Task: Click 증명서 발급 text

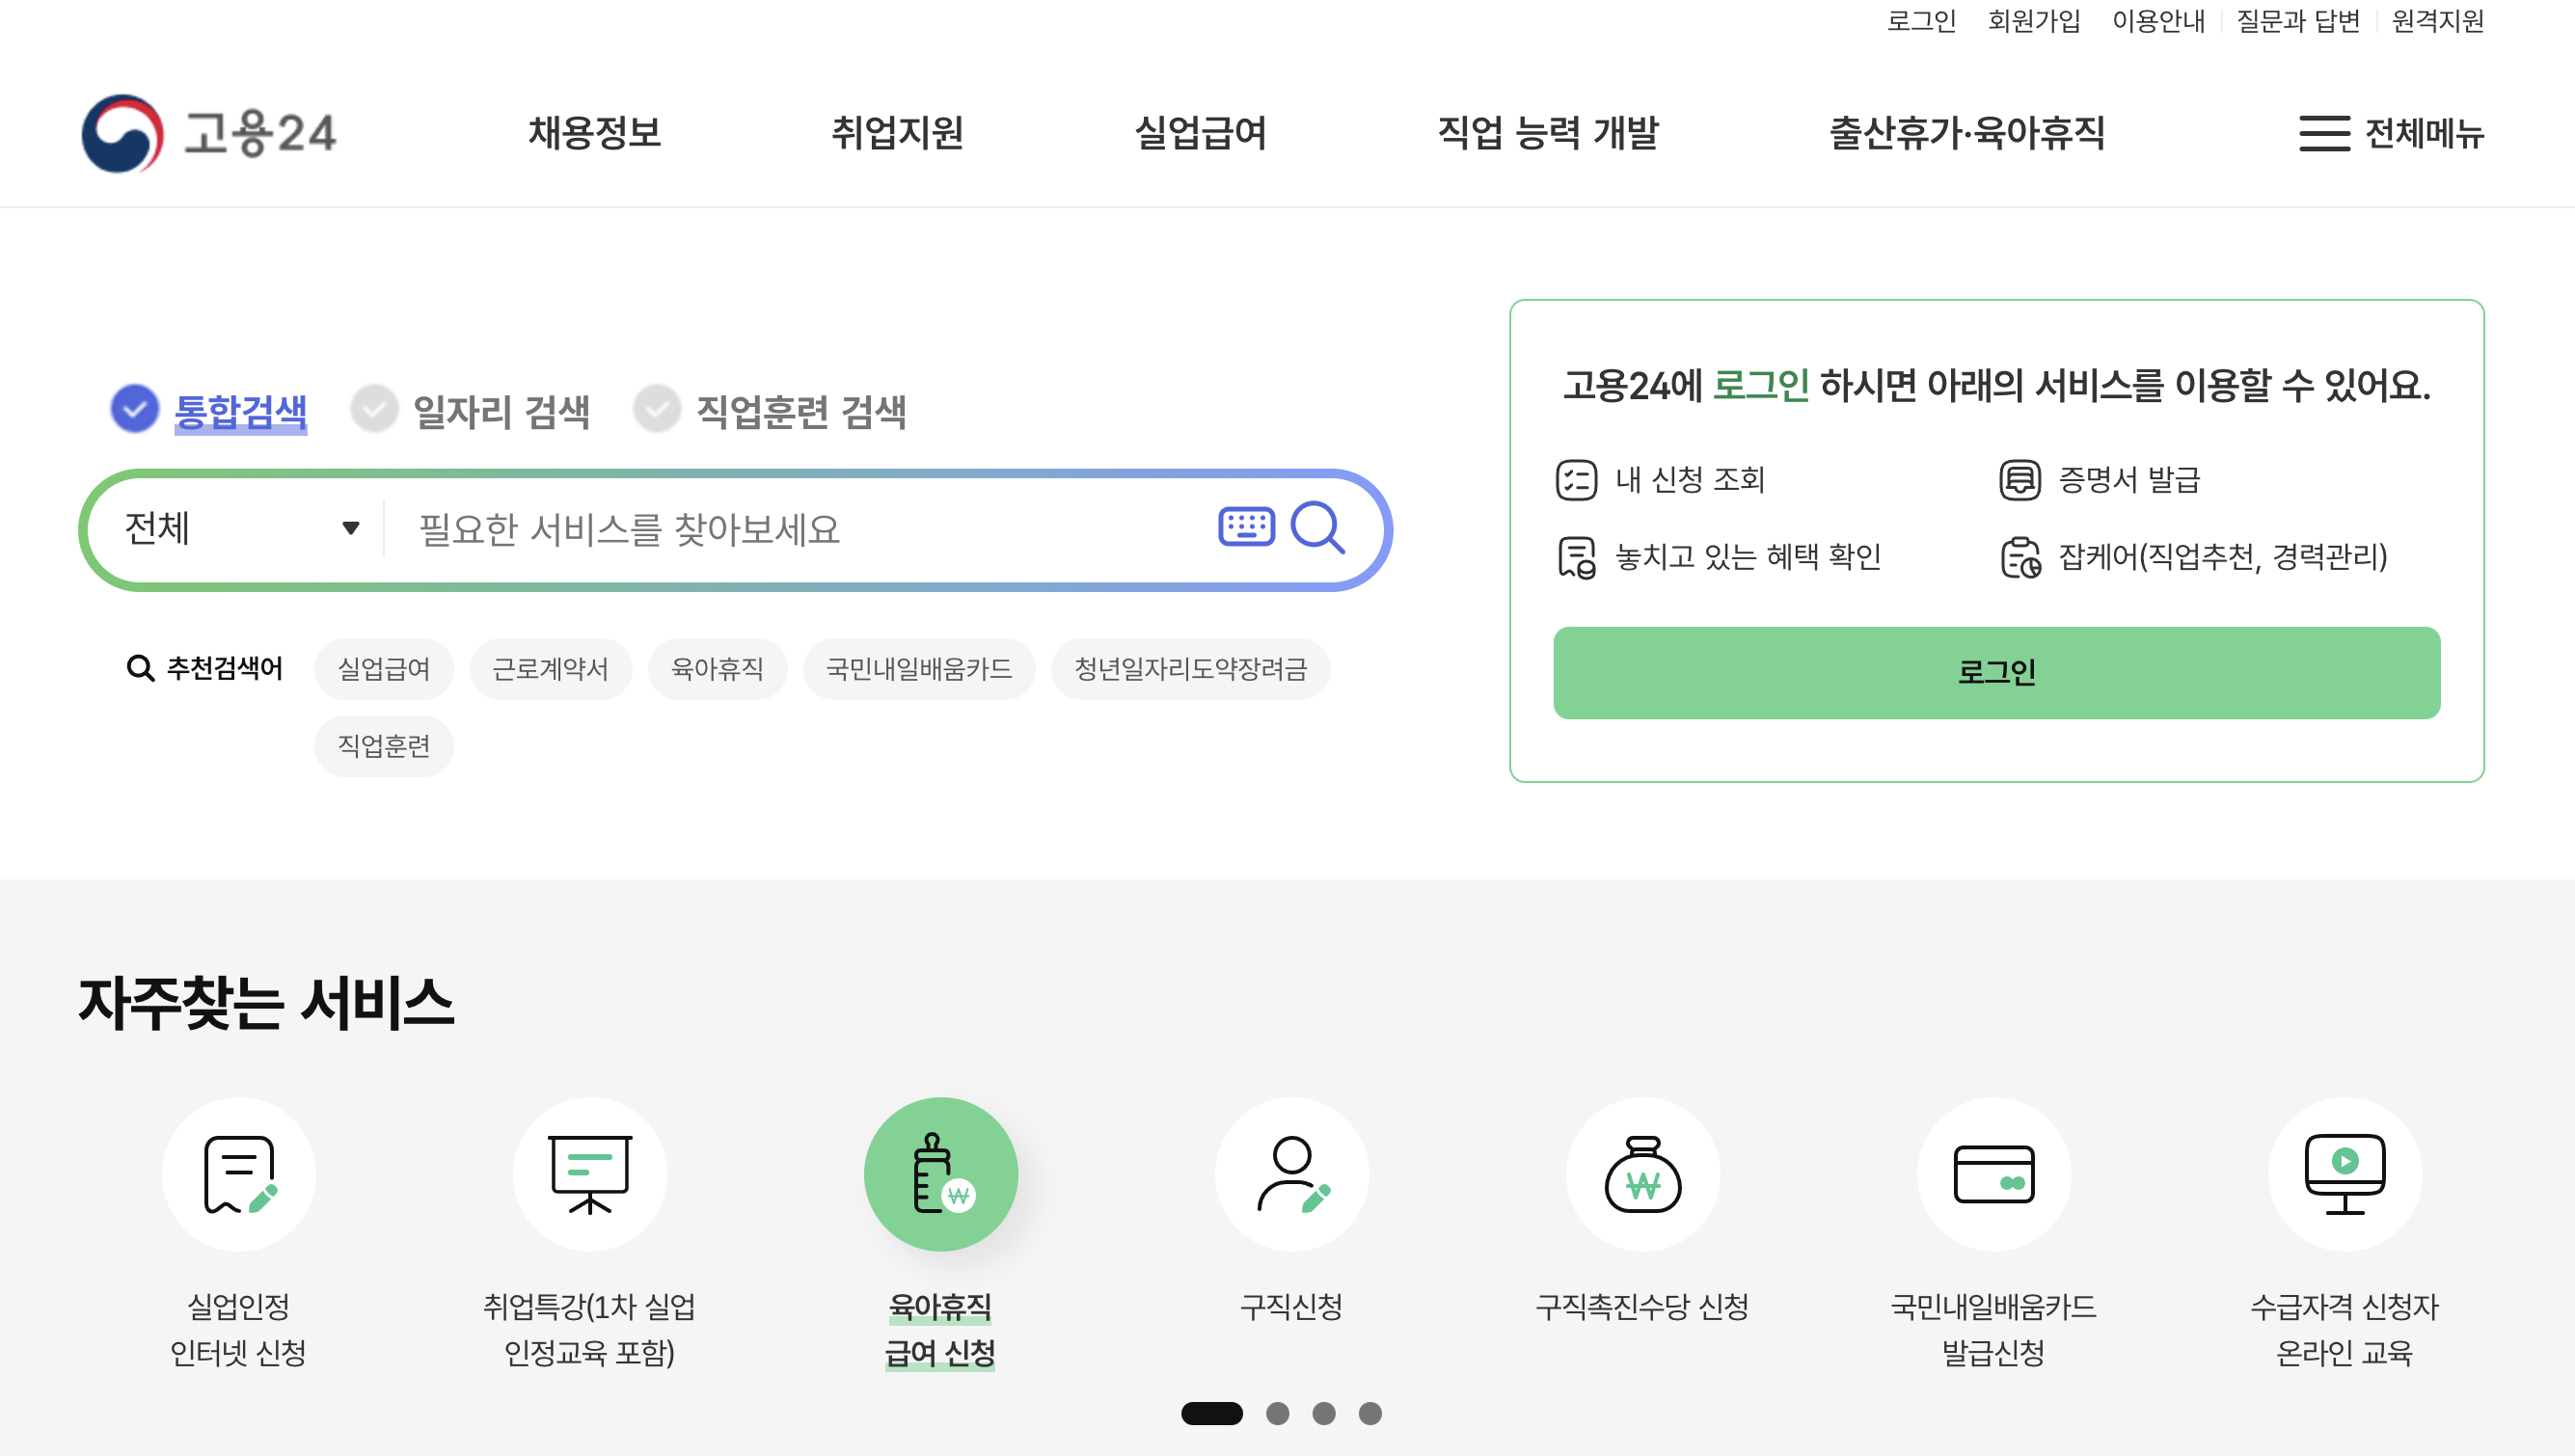Action: 2129,480
